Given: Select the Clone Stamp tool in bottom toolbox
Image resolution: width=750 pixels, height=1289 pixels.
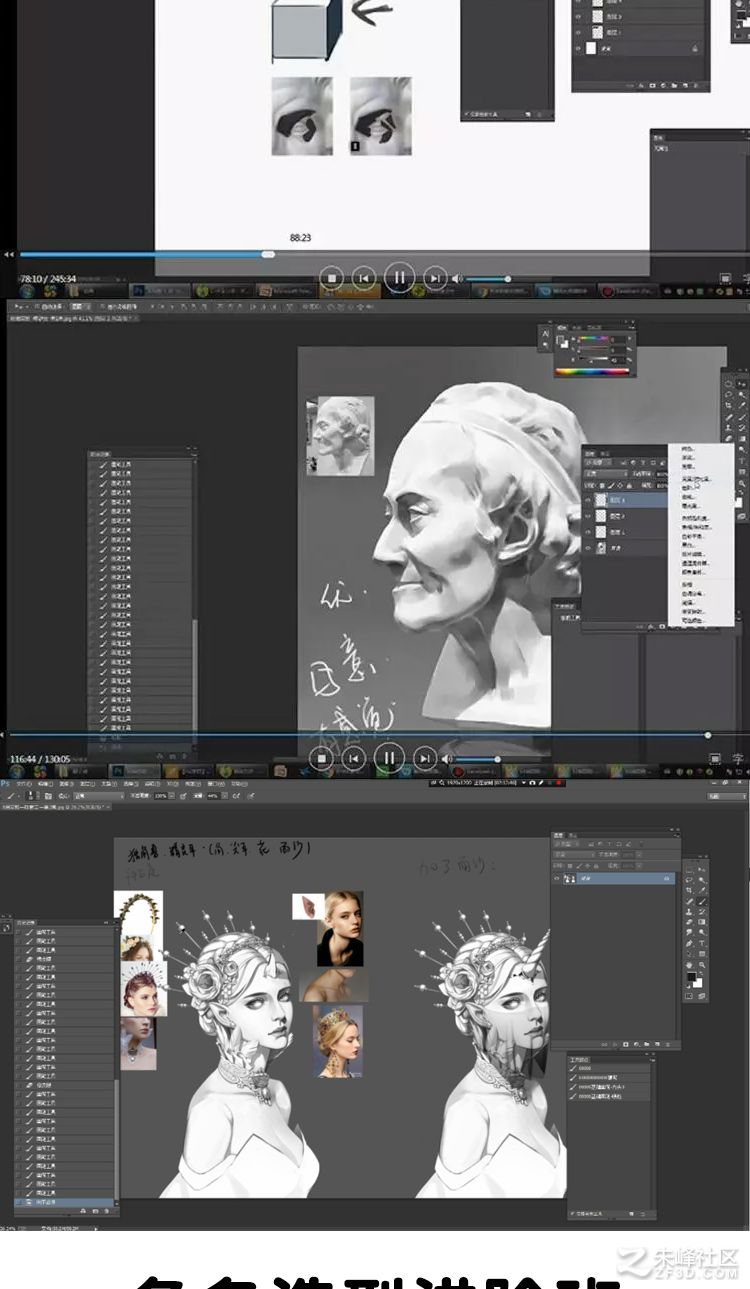Looking at the screenshot, I should (x=689, y=912).
